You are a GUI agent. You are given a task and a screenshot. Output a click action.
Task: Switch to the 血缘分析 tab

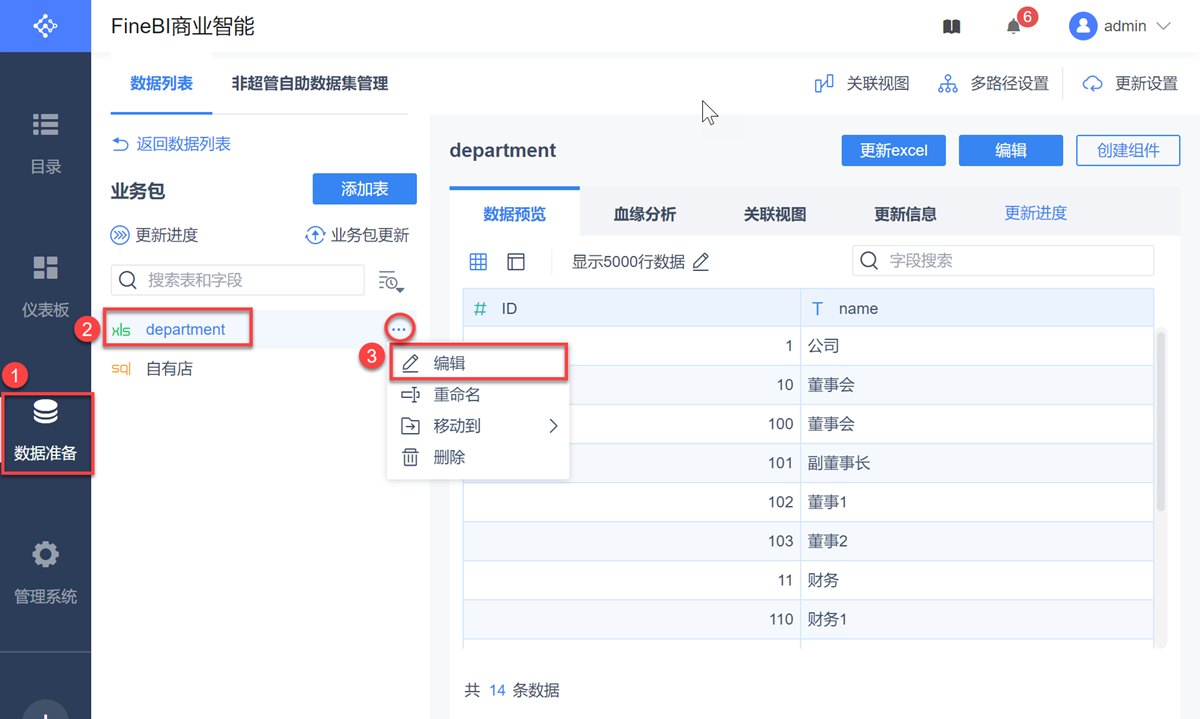coord(644,214)
